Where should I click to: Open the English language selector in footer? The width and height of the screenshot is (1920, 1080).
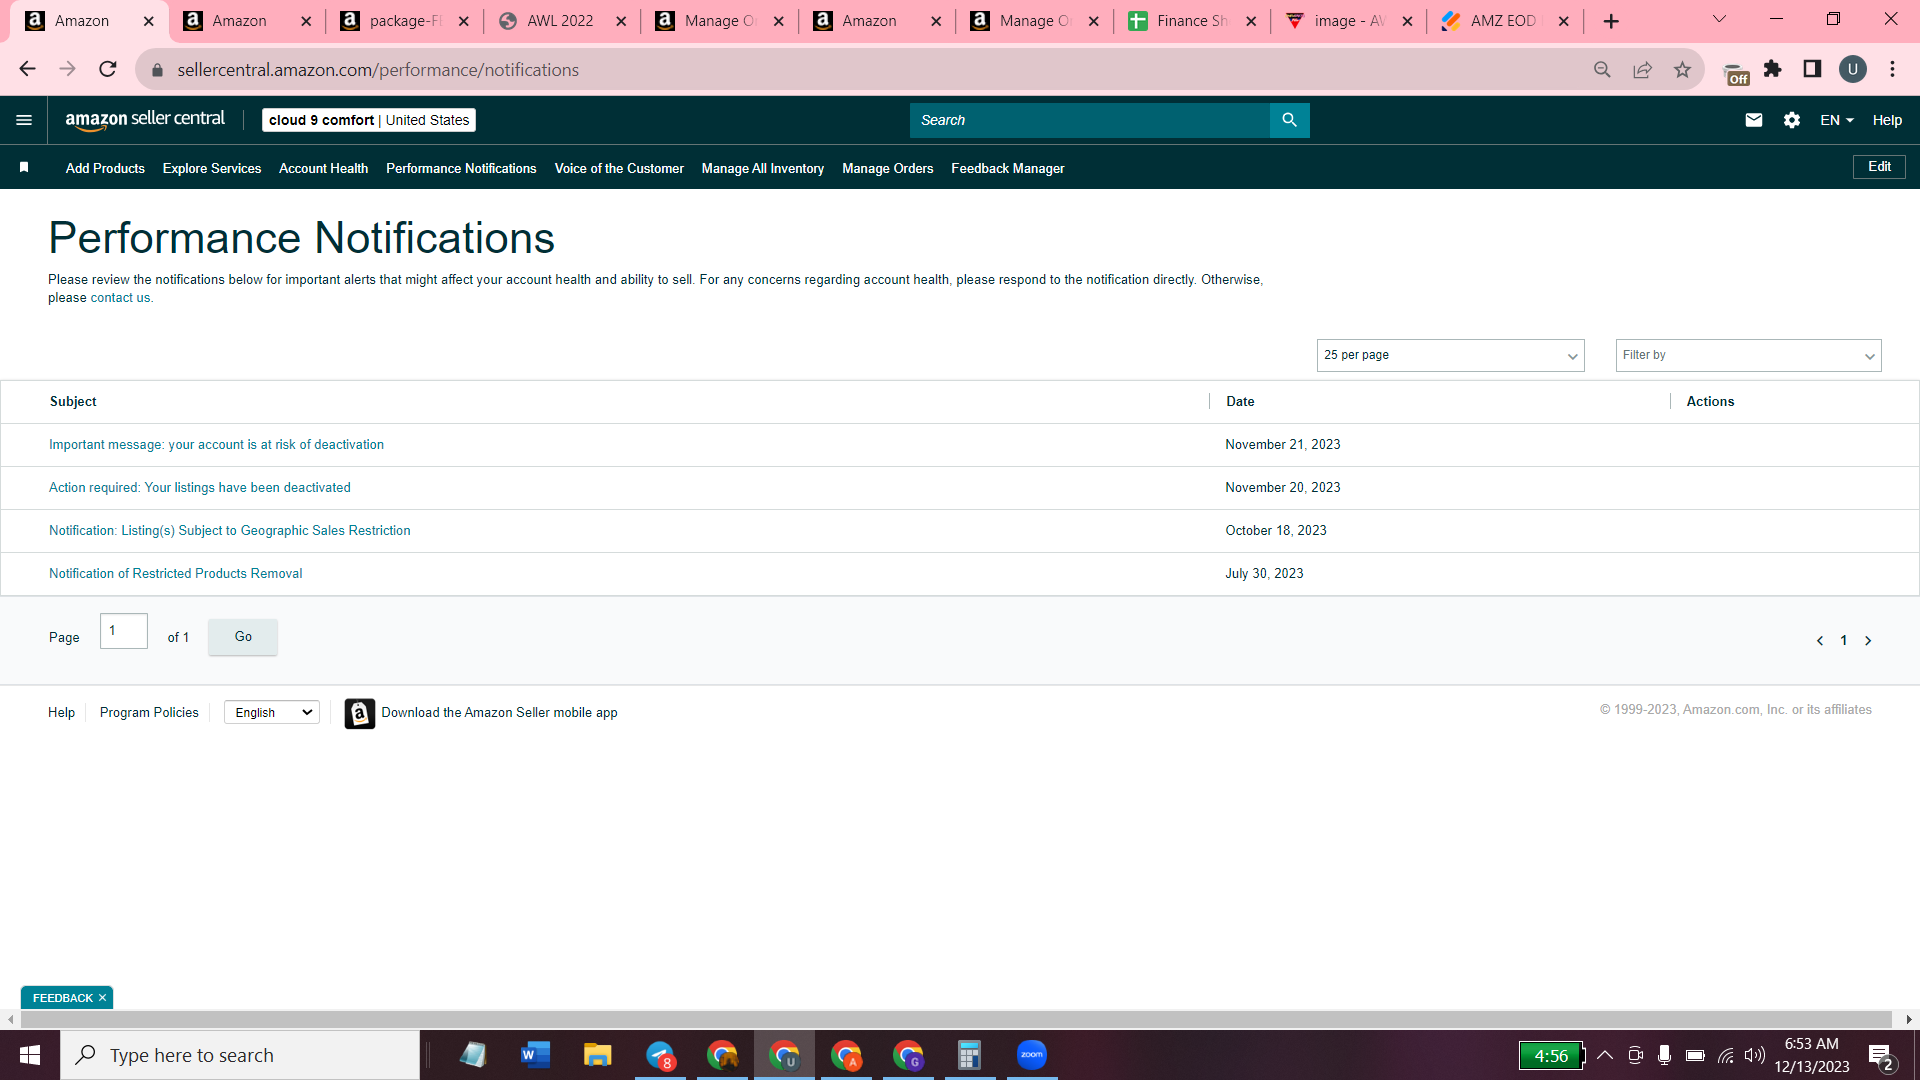pos(272,712)
